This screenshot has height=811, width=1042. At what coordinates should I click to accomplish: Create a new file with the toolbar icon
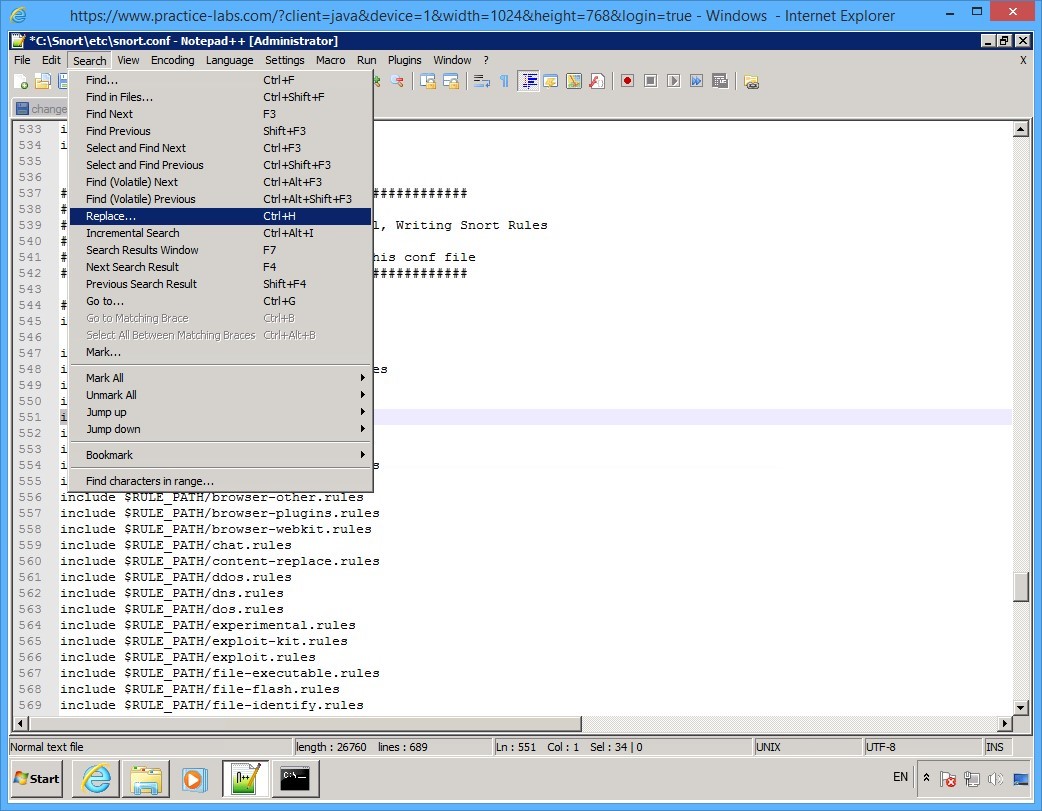point(20,81)
